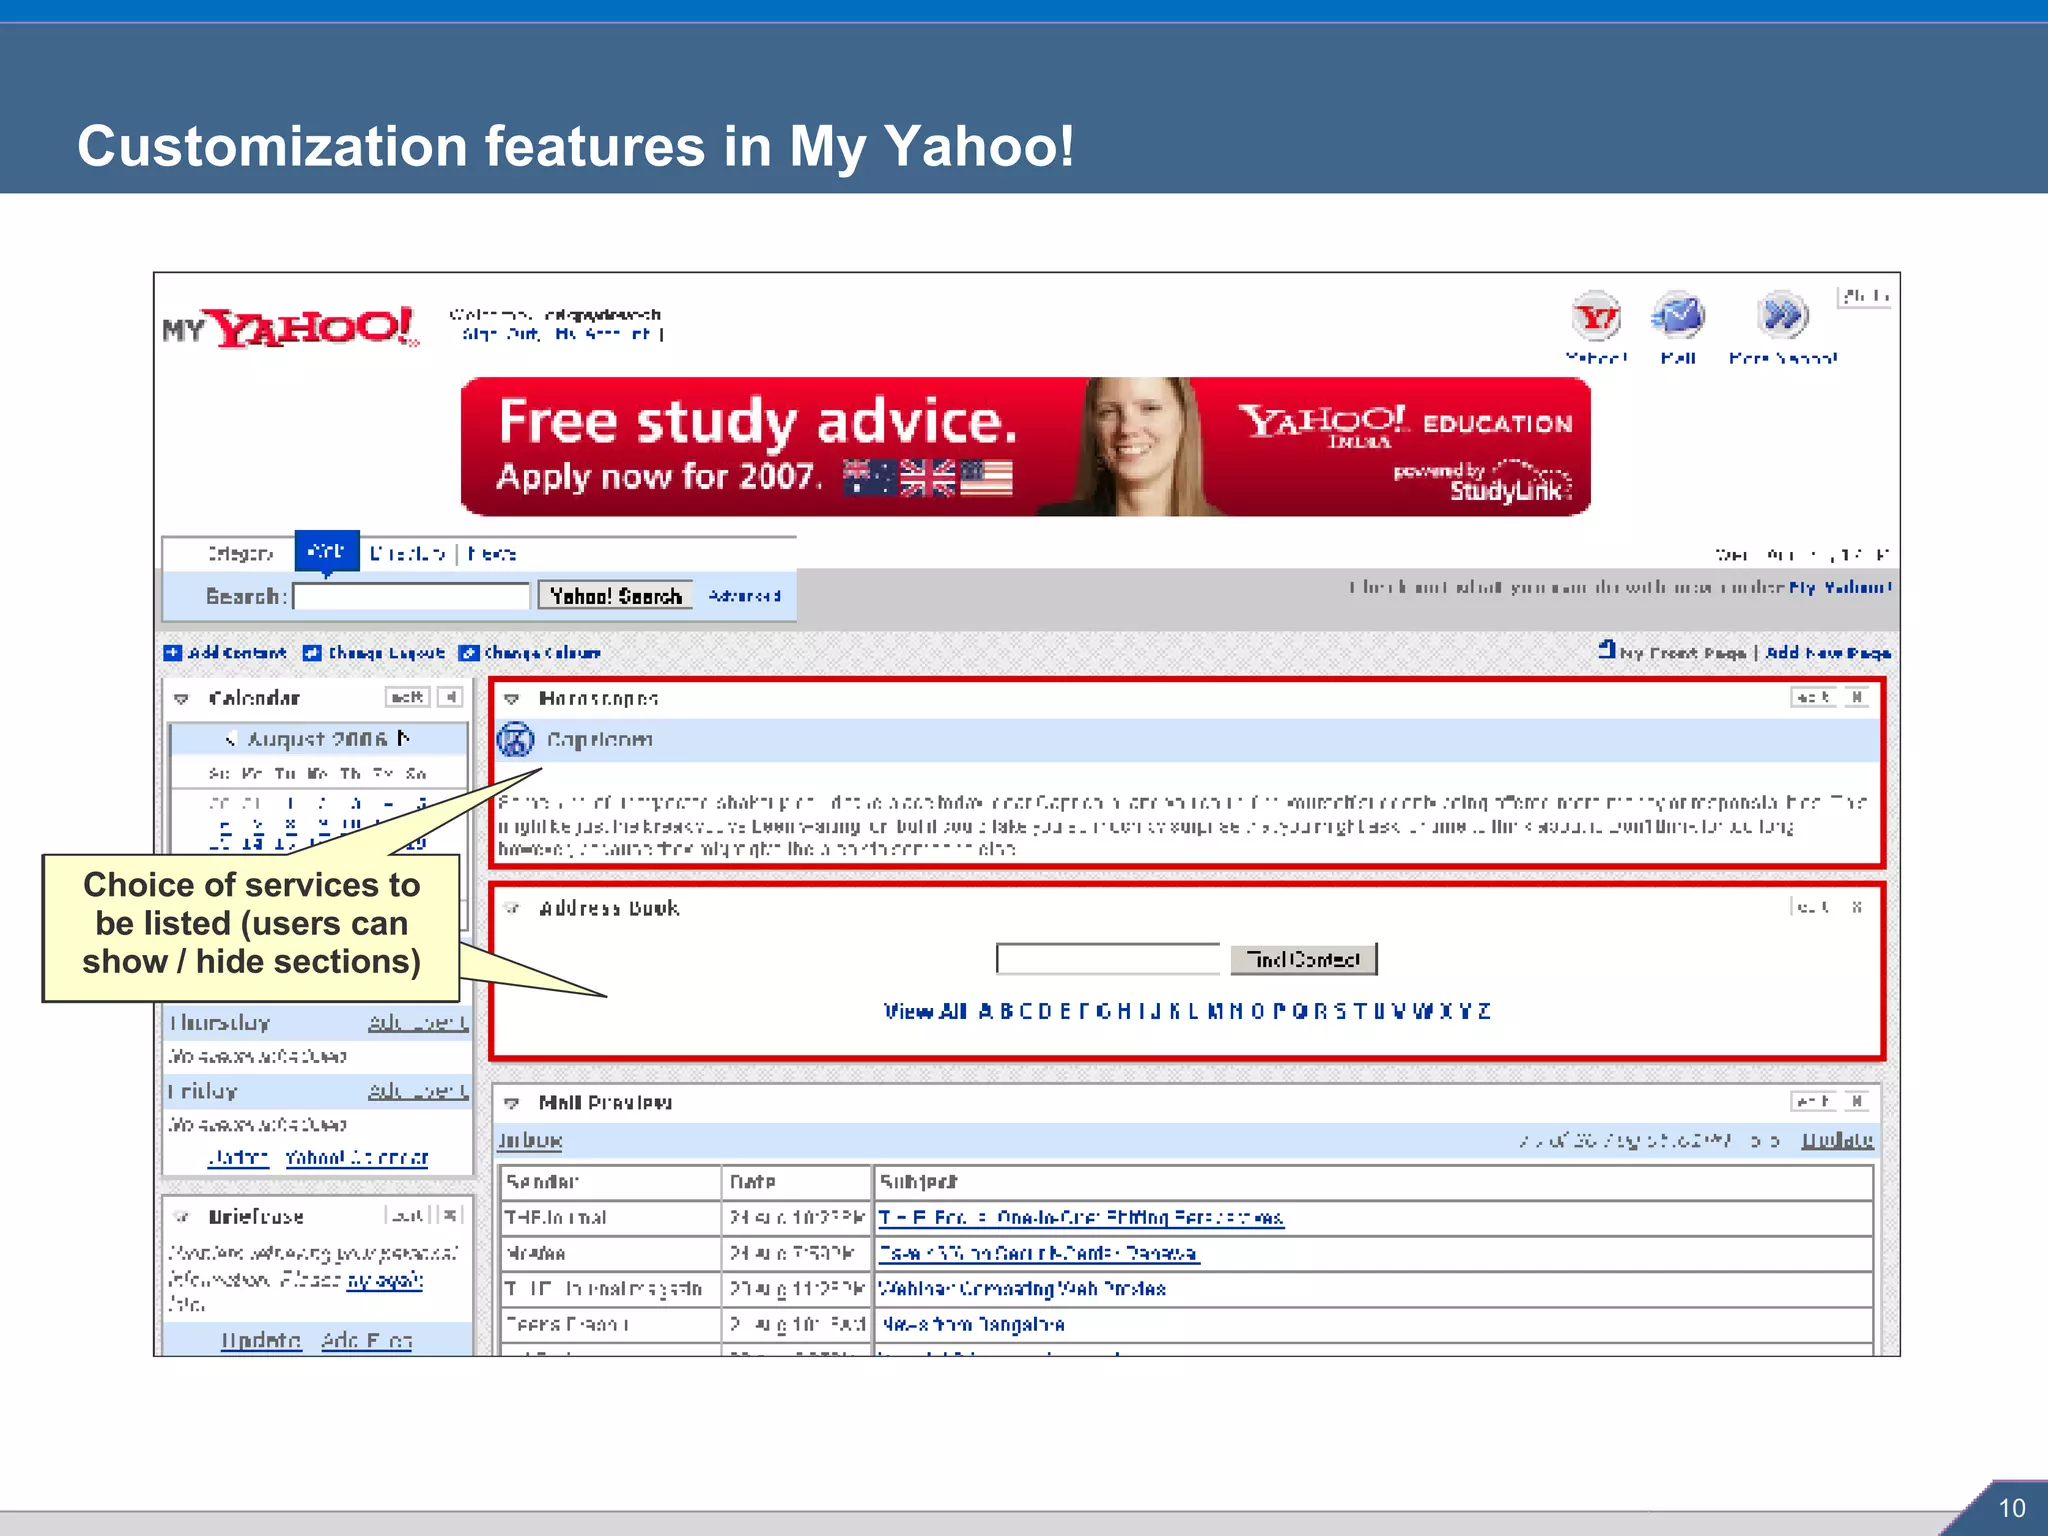Image resolution: width=2048 pixels, height=1536 pixels.
Task: Remove the Address Book module with X
Action: pos(1857,907)
